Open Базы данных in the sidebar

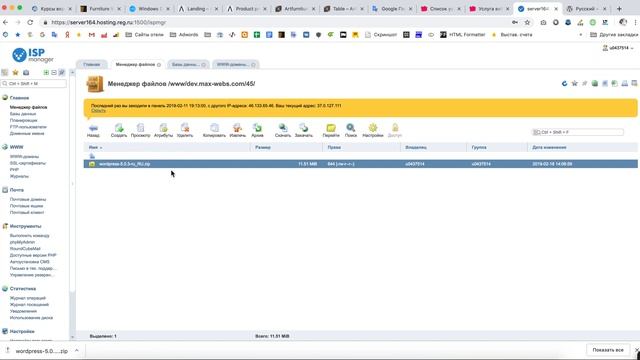coord(22,114)
